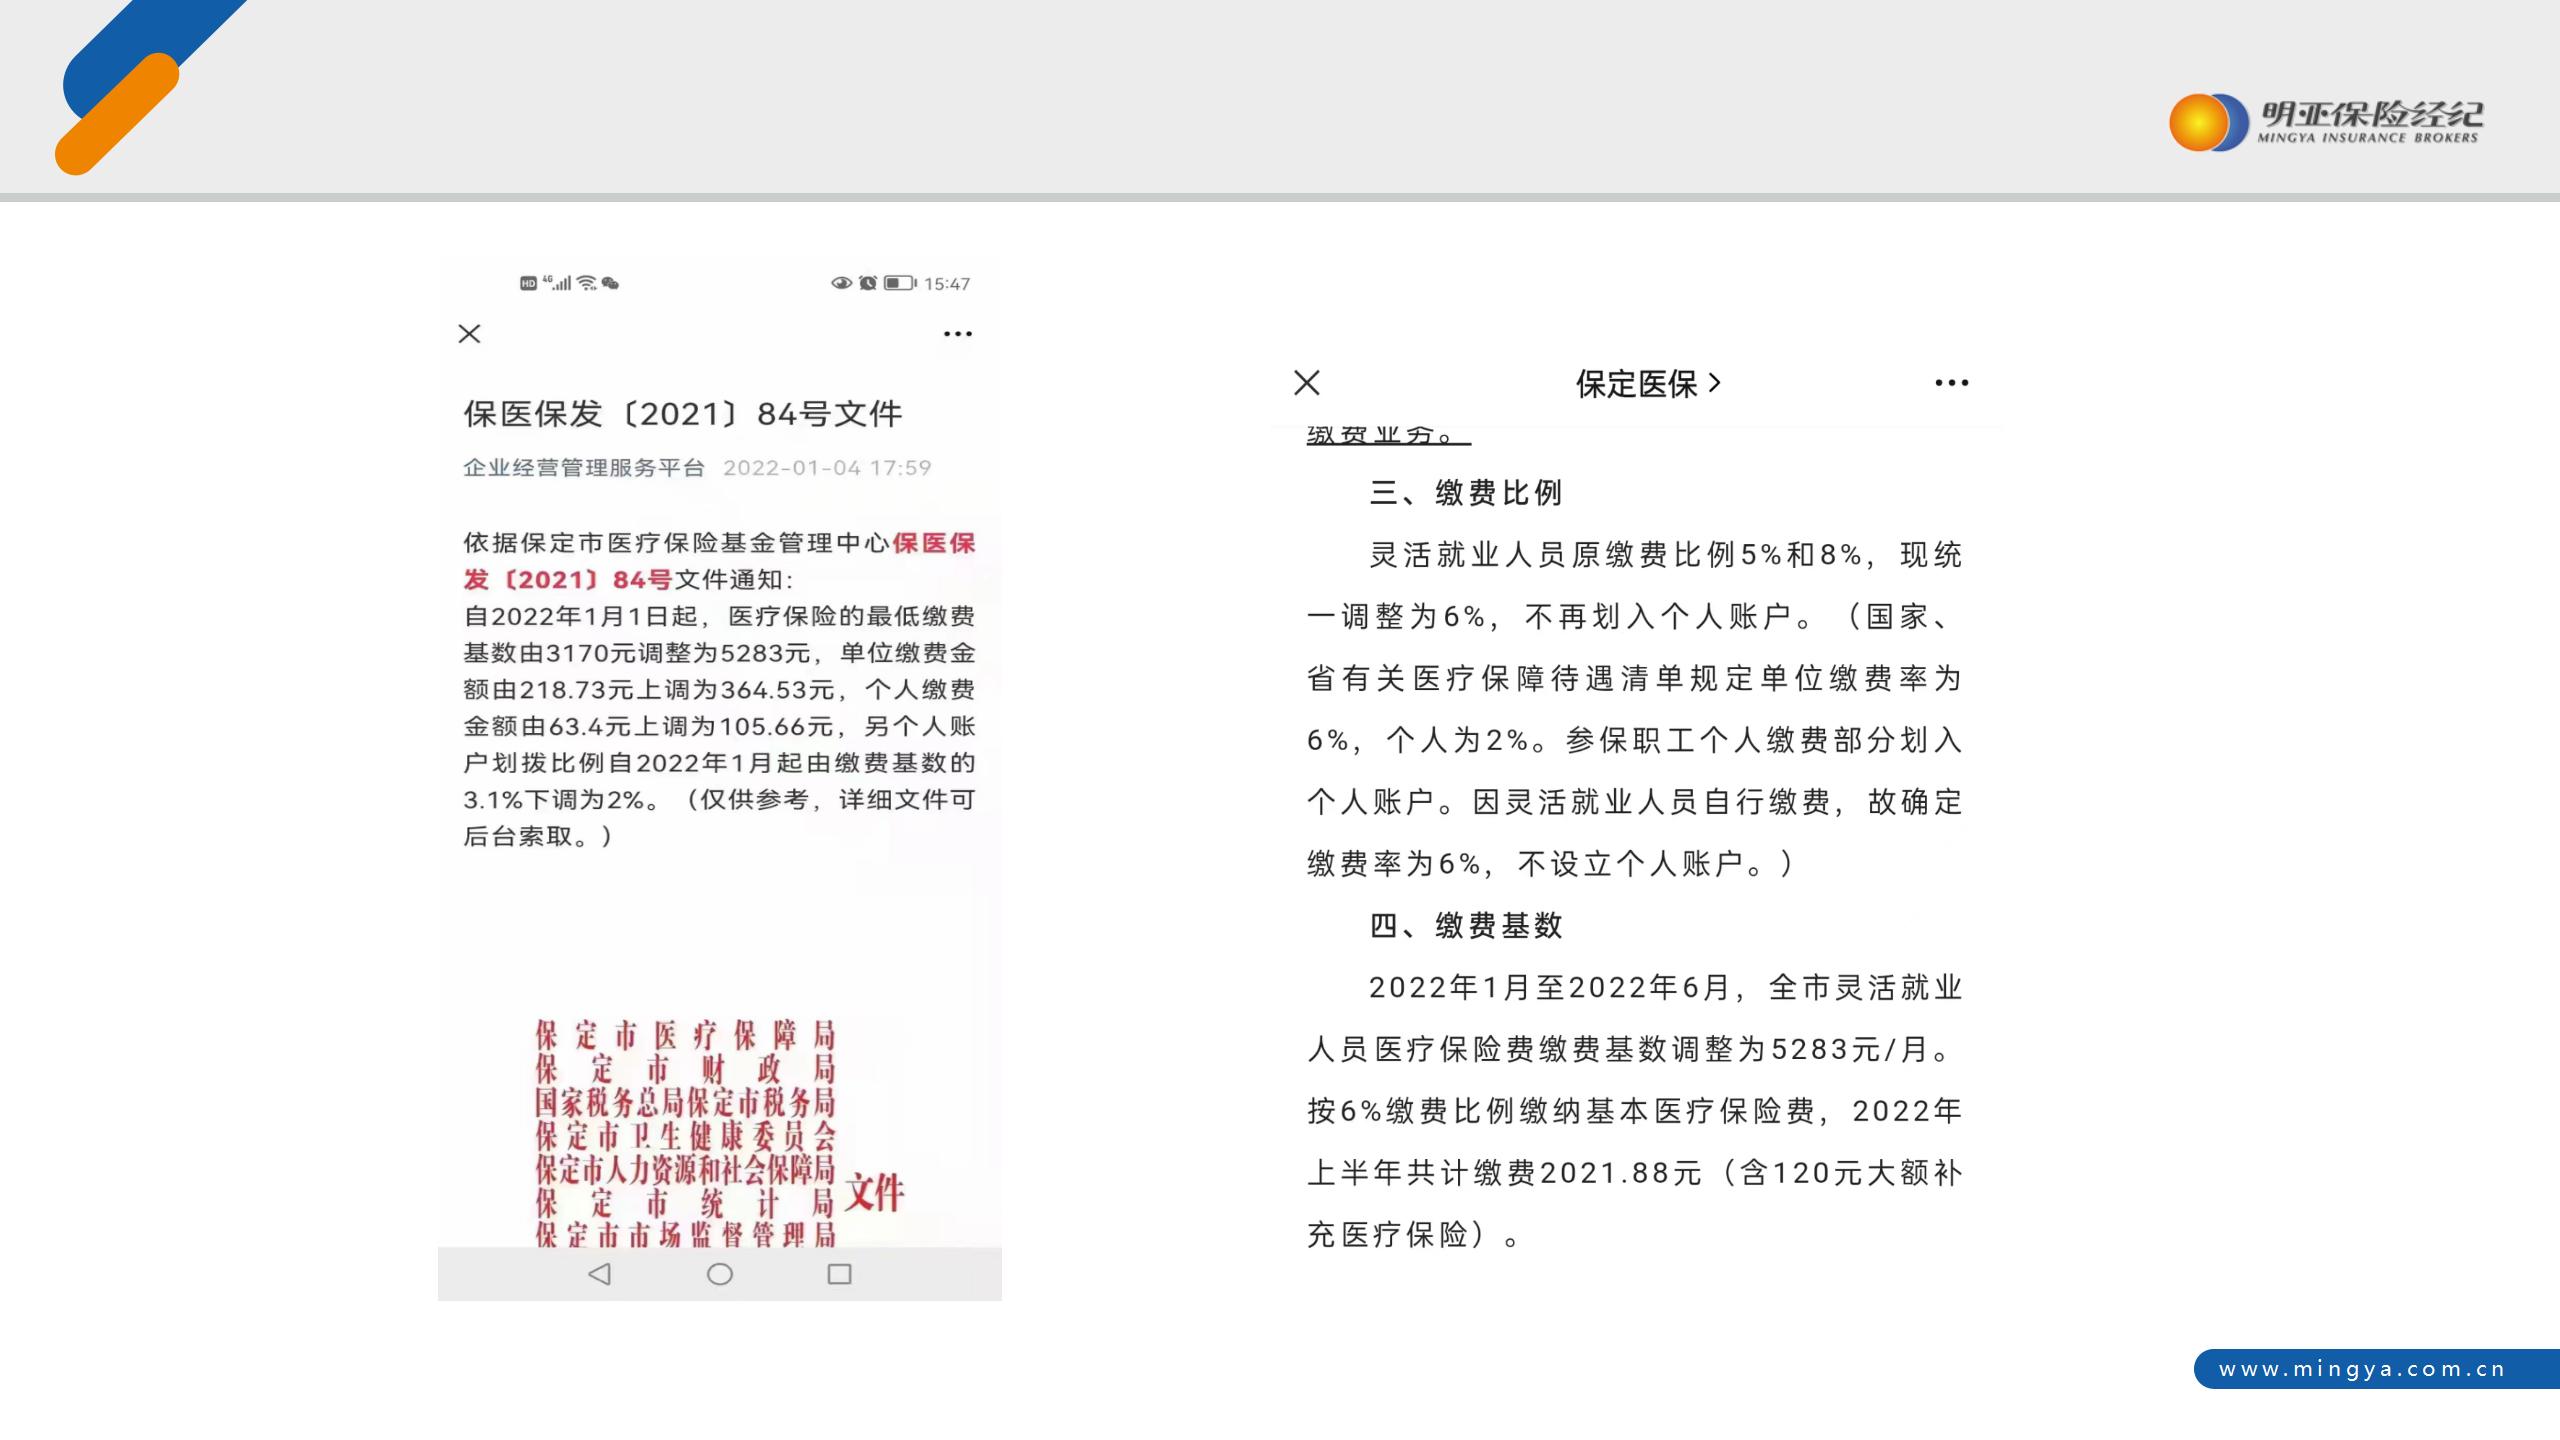Click the WeChat message status icon
Screen dimensions: 2560x1440
pos(610,283)
